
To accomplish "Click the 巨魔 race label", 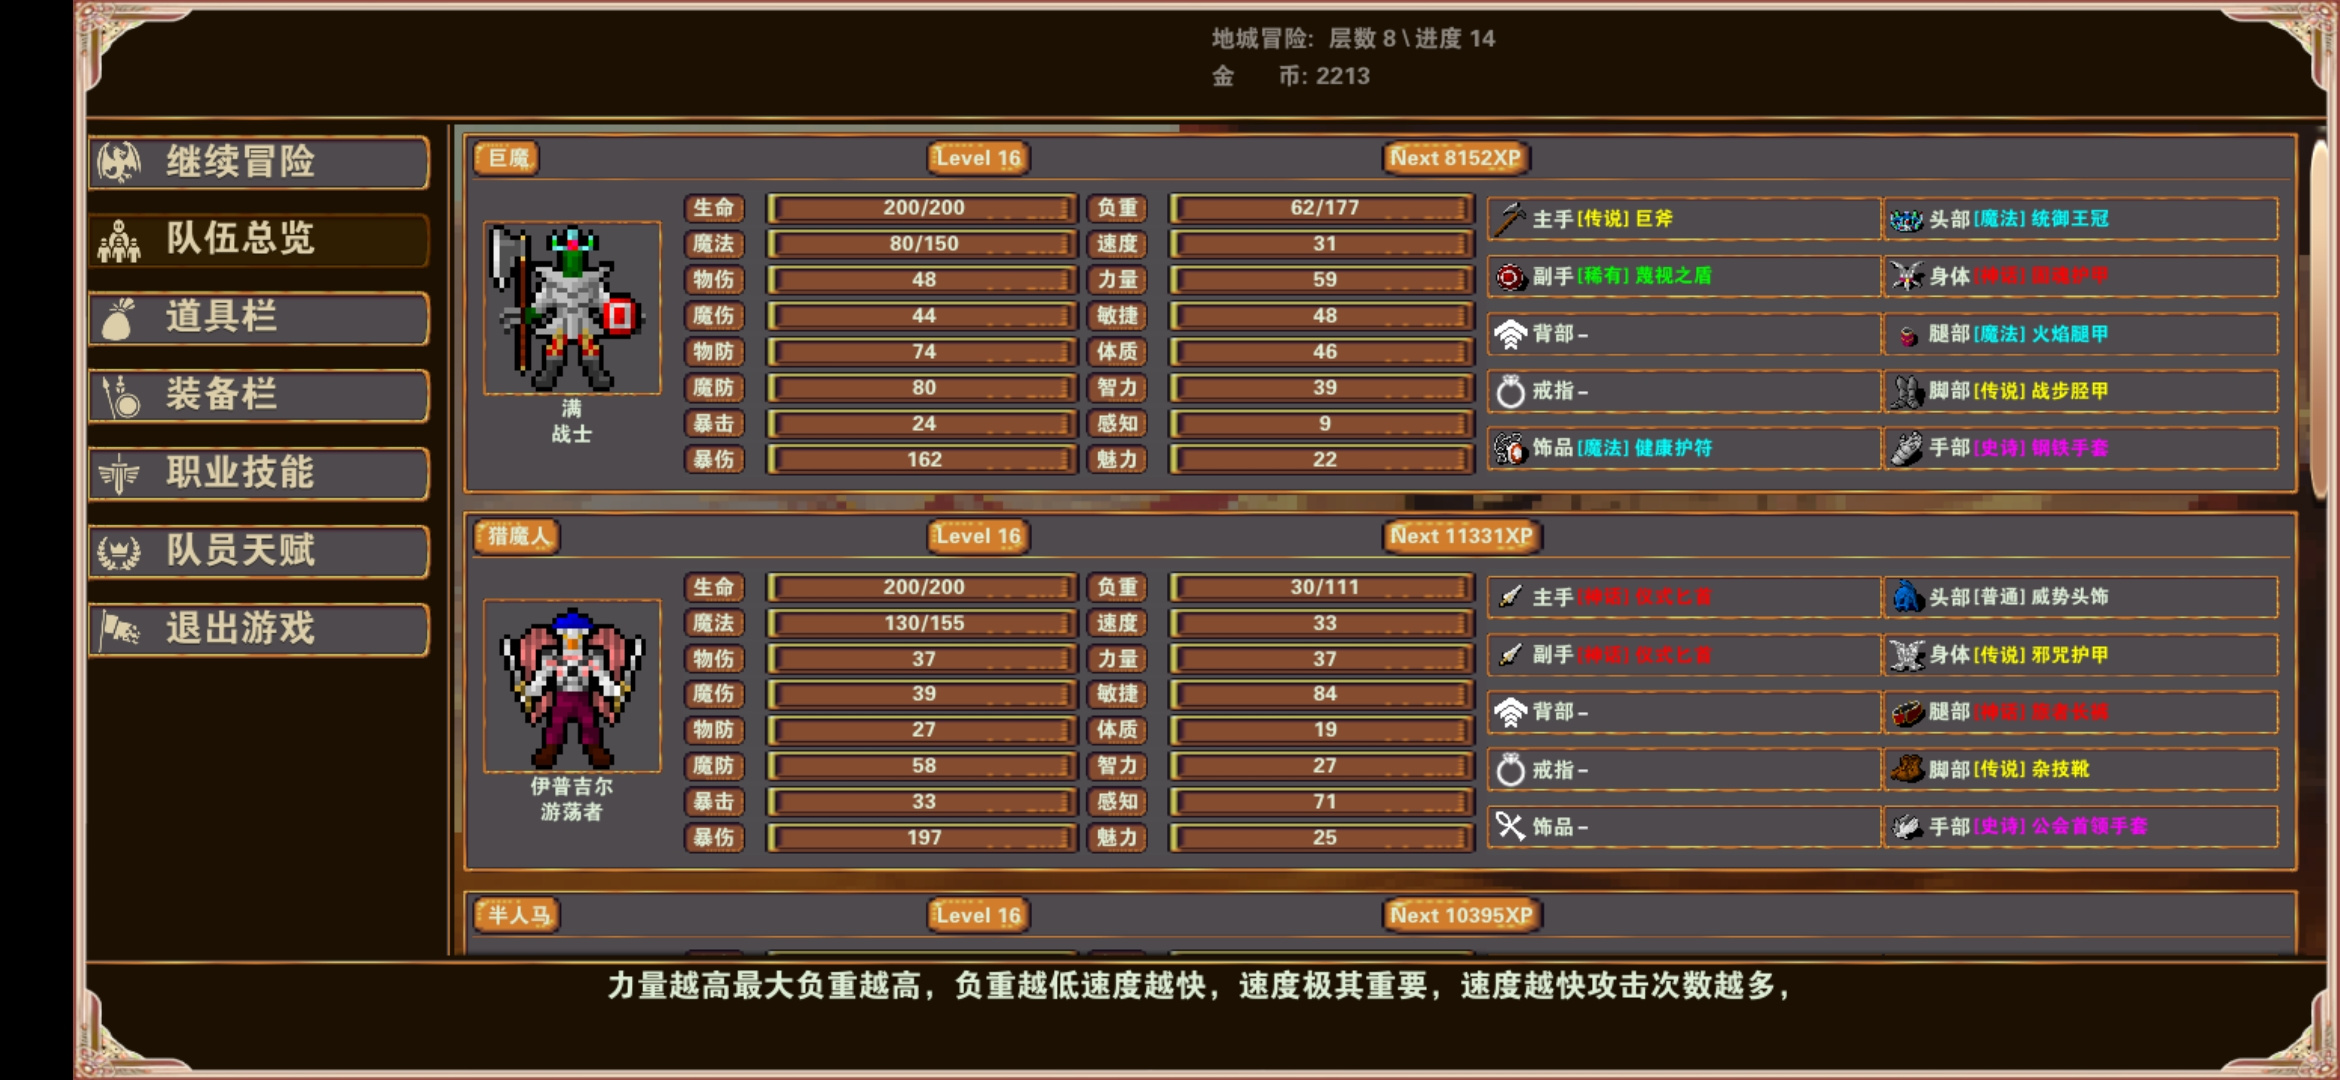I will [507, 158].
